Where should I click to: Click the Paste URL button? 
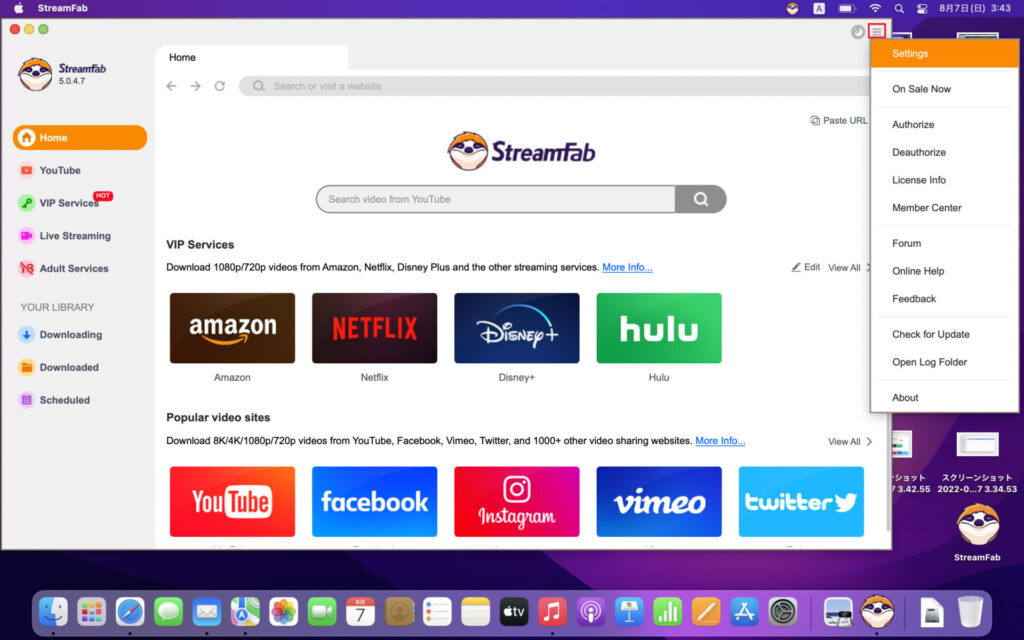coord(839,121)
